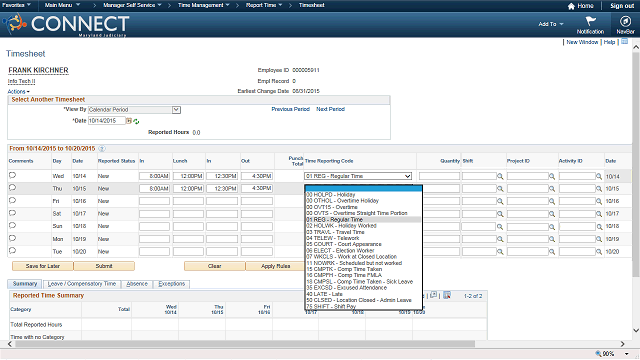Open the comment bubble for the Wed 10/14 row
This screenshot has height=360, width=640.
tap(12, 175)
